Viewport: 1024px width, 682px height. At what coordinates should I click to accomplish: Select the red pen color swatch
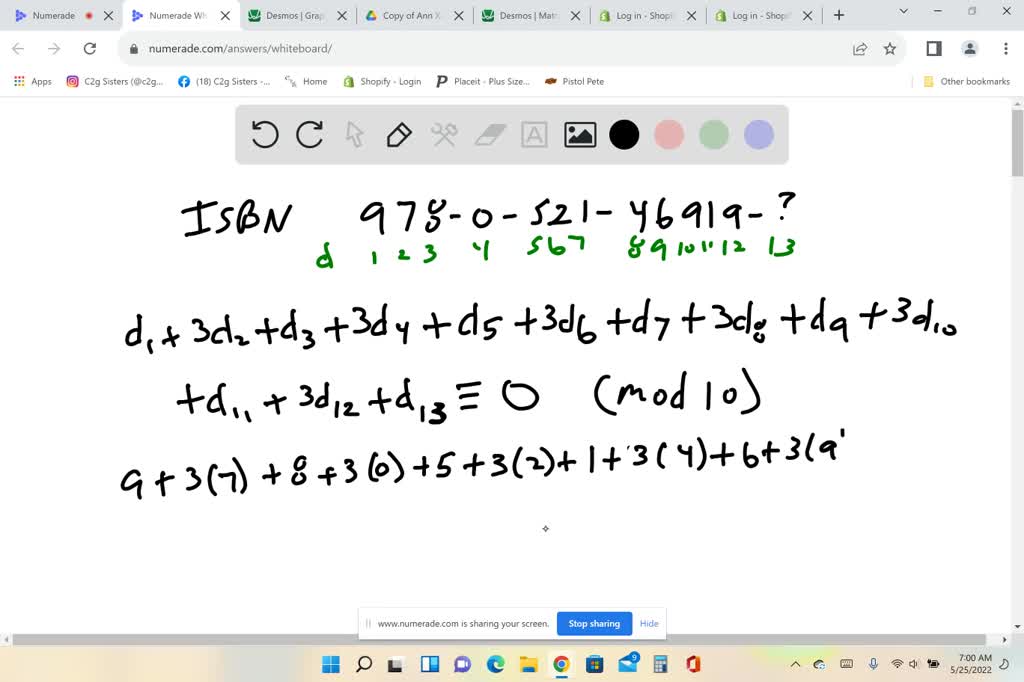pos(669,133)
